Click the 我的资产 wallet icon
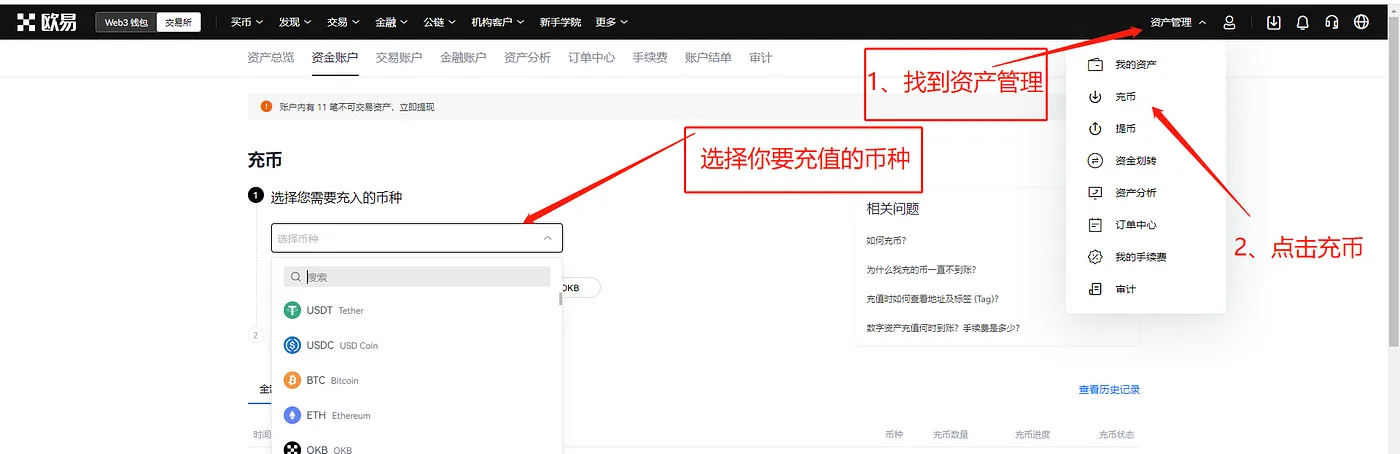Image resolution: width=1400 pixels, height=454 pixels. click(x=1095, y=64)
